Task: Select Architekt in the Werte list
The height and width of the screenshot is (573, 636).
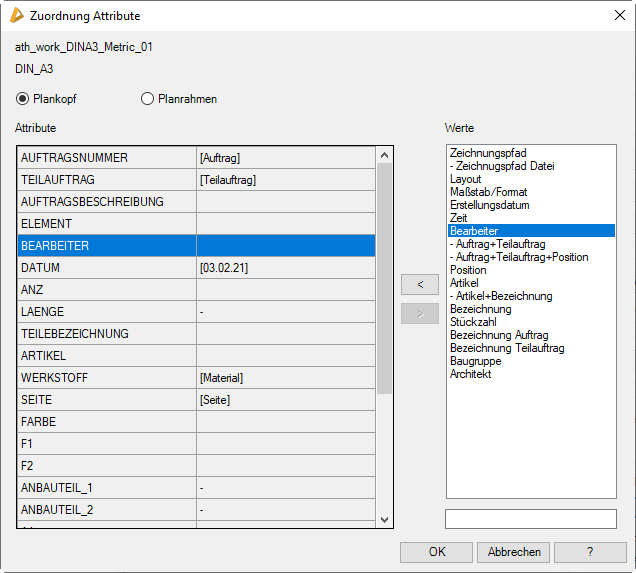Action: coord(471,374)
